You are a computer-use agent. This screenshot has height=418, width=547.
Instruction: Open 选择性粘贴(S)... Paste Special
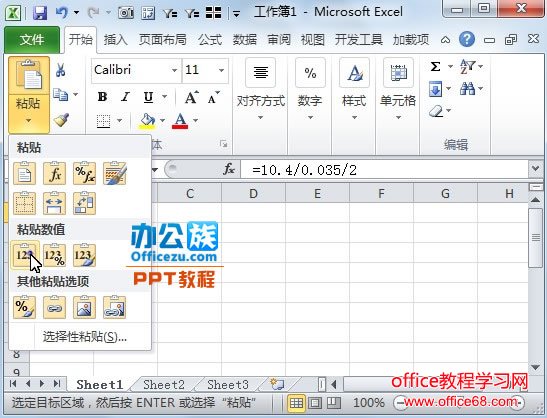click(x=84, y=337)
